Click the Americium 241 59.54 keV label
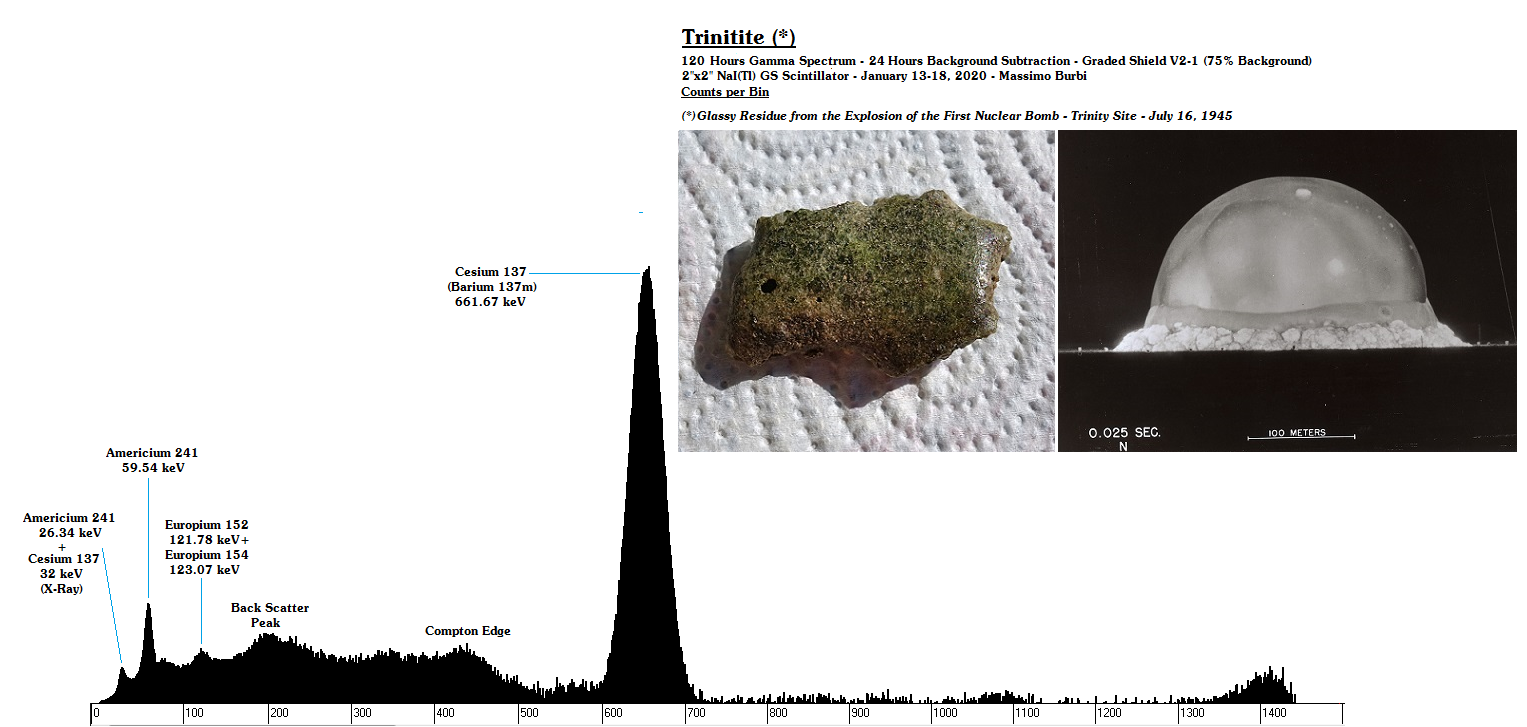The height and width of the screenshot is (727, 1527). pyautogui.click(x=152, y=460)
